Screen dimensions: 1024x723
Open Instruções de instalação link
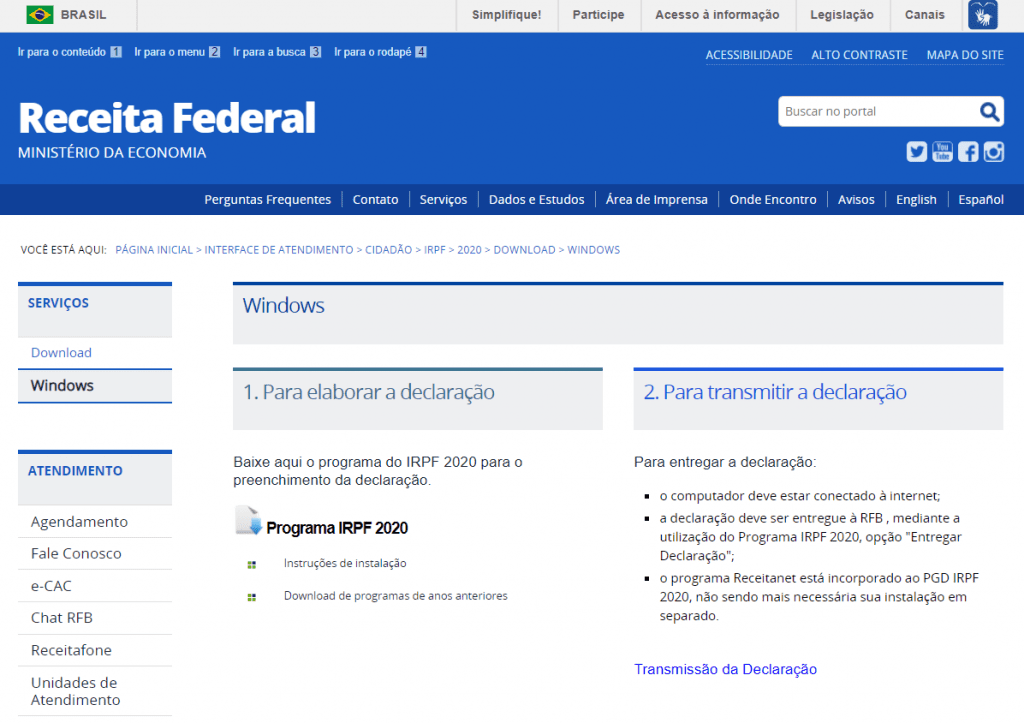click(345, 564)
